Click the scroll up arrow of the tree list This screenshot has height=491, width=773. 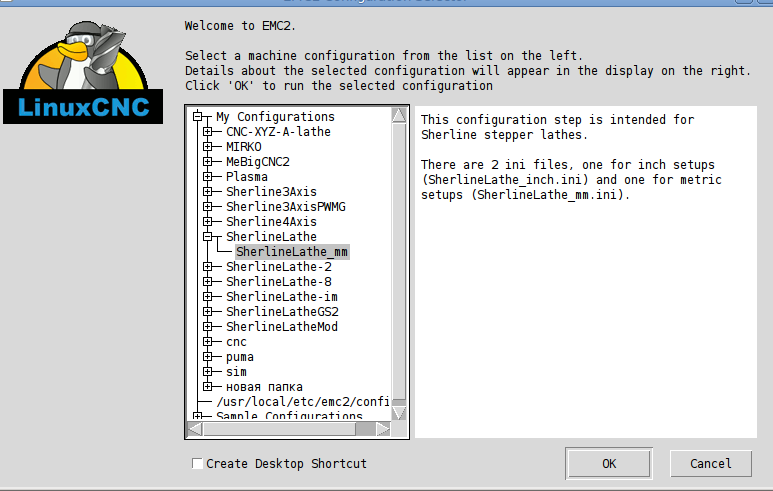[x=399, y=115]
